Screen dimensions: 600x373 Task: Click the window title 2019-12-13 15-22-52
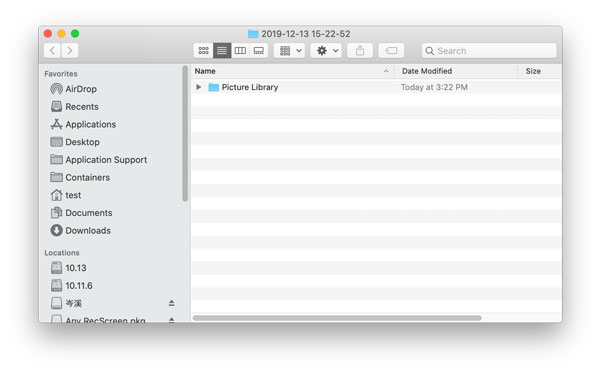306,34
